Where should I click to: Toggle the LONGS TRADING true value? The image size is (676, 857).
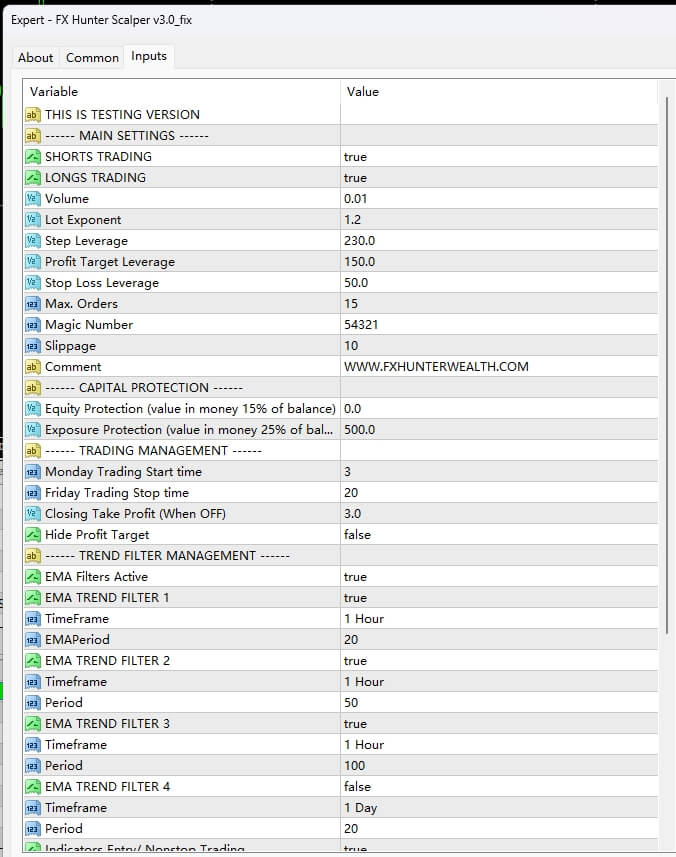tap(498, 178)
